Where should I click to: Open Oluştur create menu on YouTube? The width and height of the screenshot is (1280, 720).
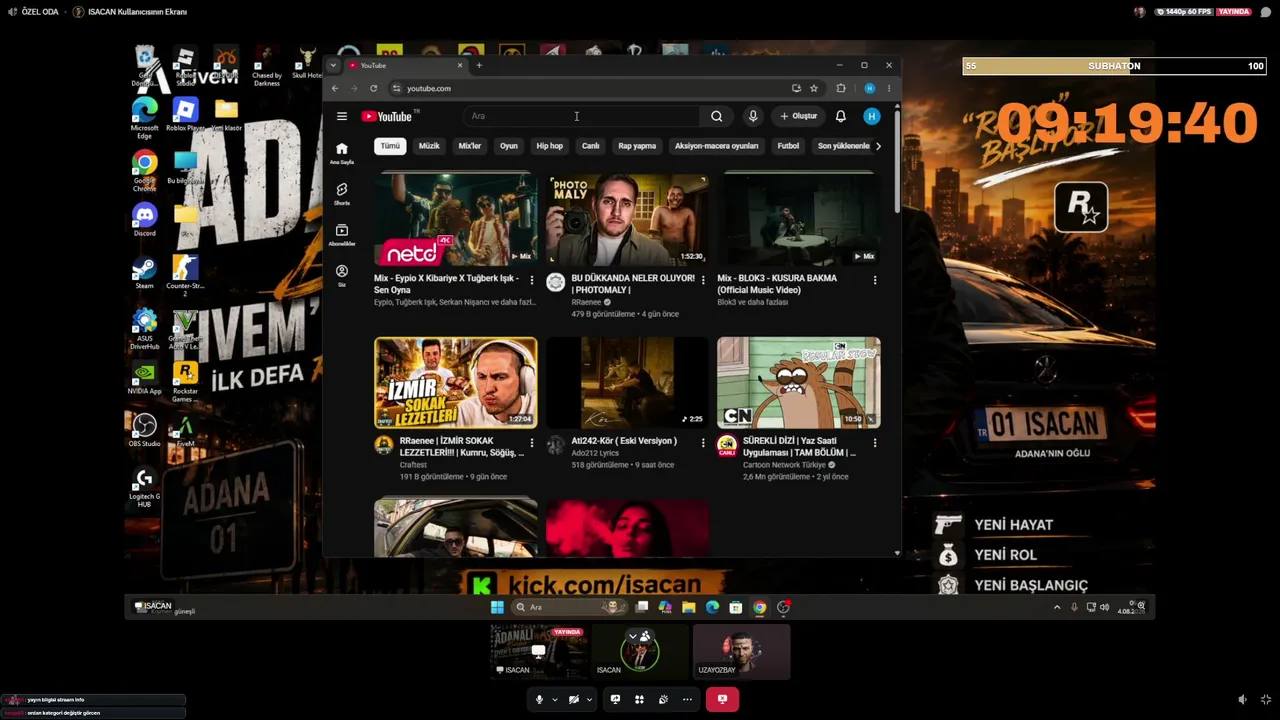[799, 116]
